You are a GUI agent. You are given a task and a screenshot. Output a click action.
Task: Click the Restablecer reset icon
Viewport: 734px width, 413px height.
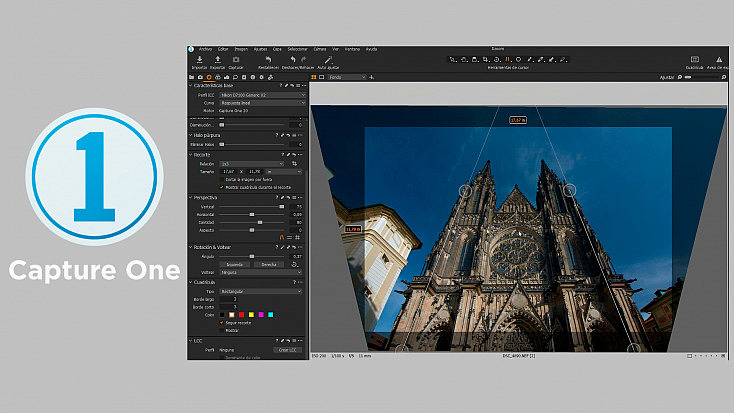point(268,59)
